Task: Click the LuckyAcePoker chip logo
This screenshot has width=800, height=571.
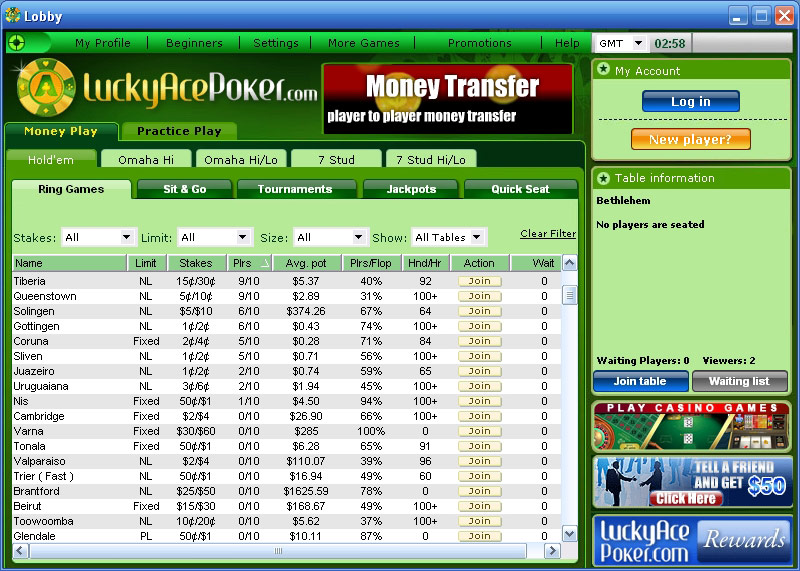Action: pyautogui.click(x=46, y=87)
